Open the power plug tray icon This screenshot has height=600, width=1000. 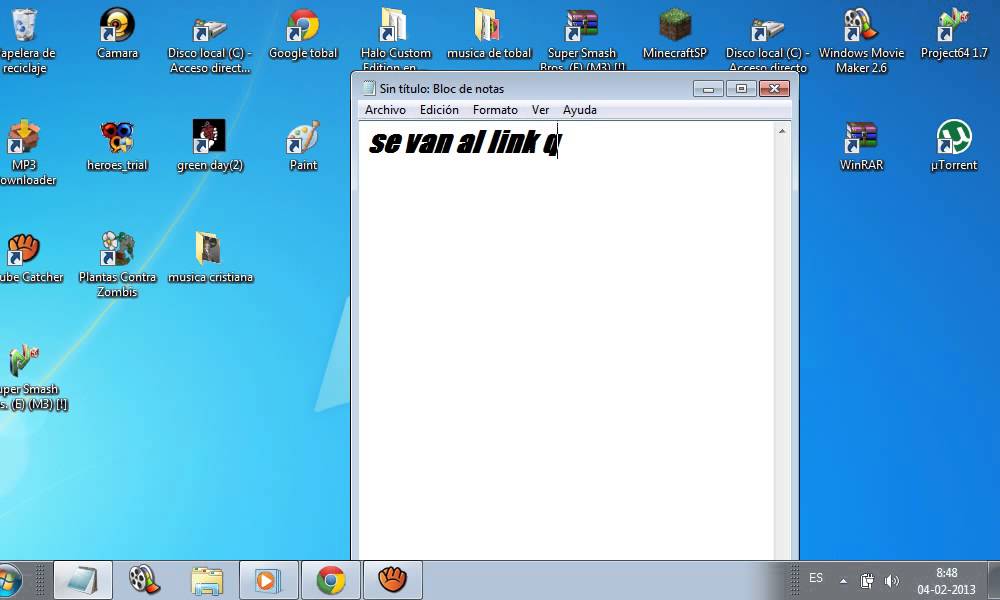pyautogui.click(x=867, y=581)
